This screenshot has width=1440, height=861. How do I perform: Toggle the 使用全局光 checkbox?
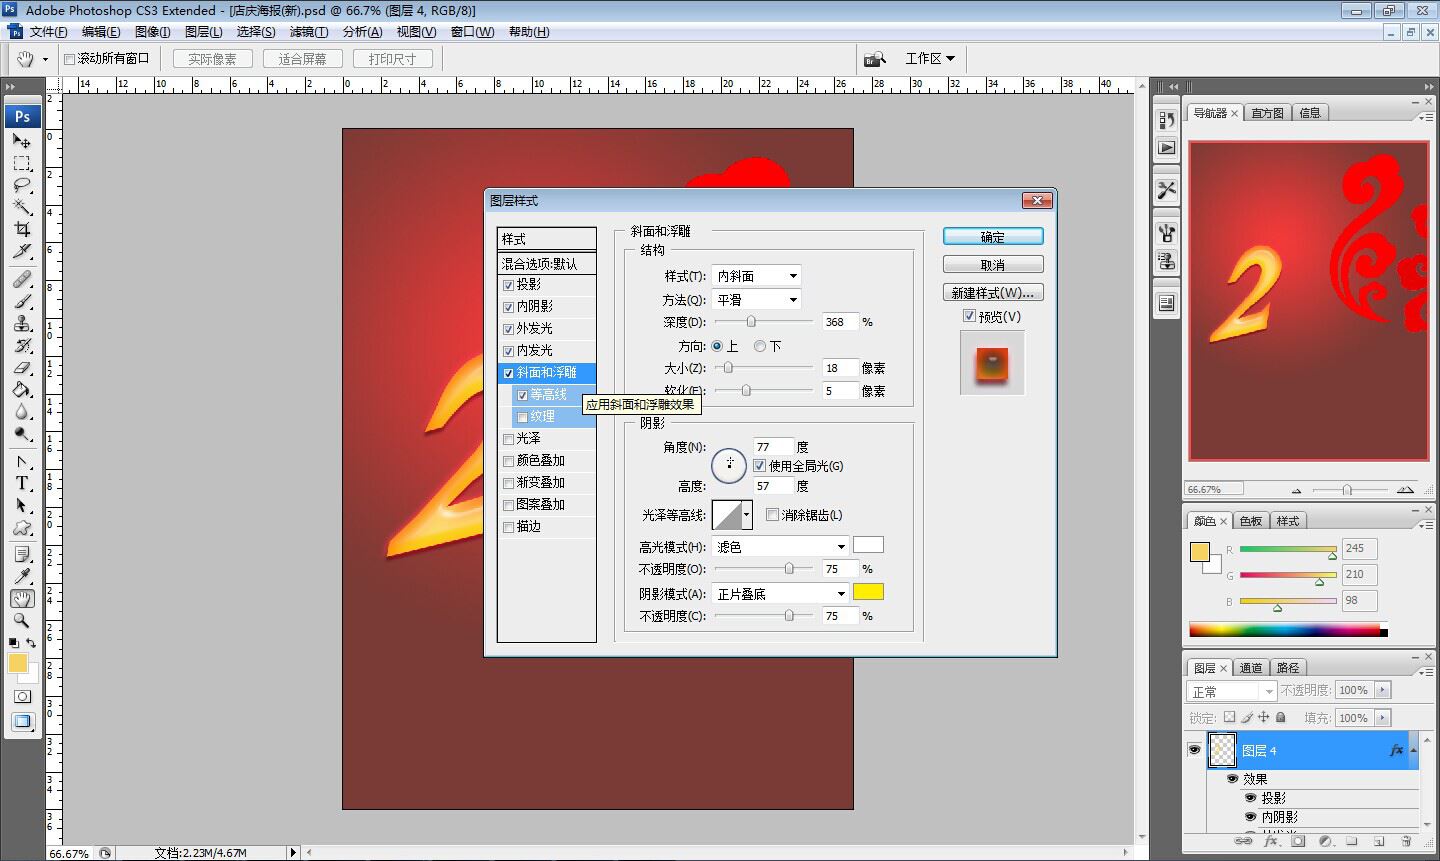click(x=759, y=466)
